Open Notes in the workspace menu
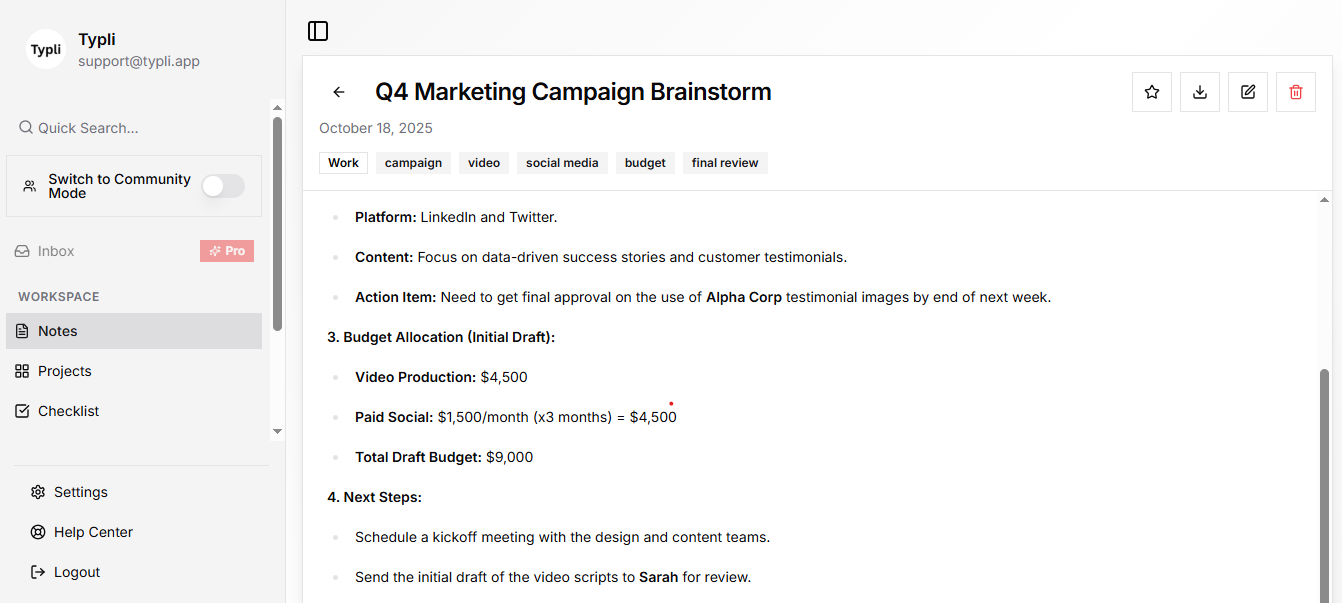 pyautogui.click(x=58, y=331)
